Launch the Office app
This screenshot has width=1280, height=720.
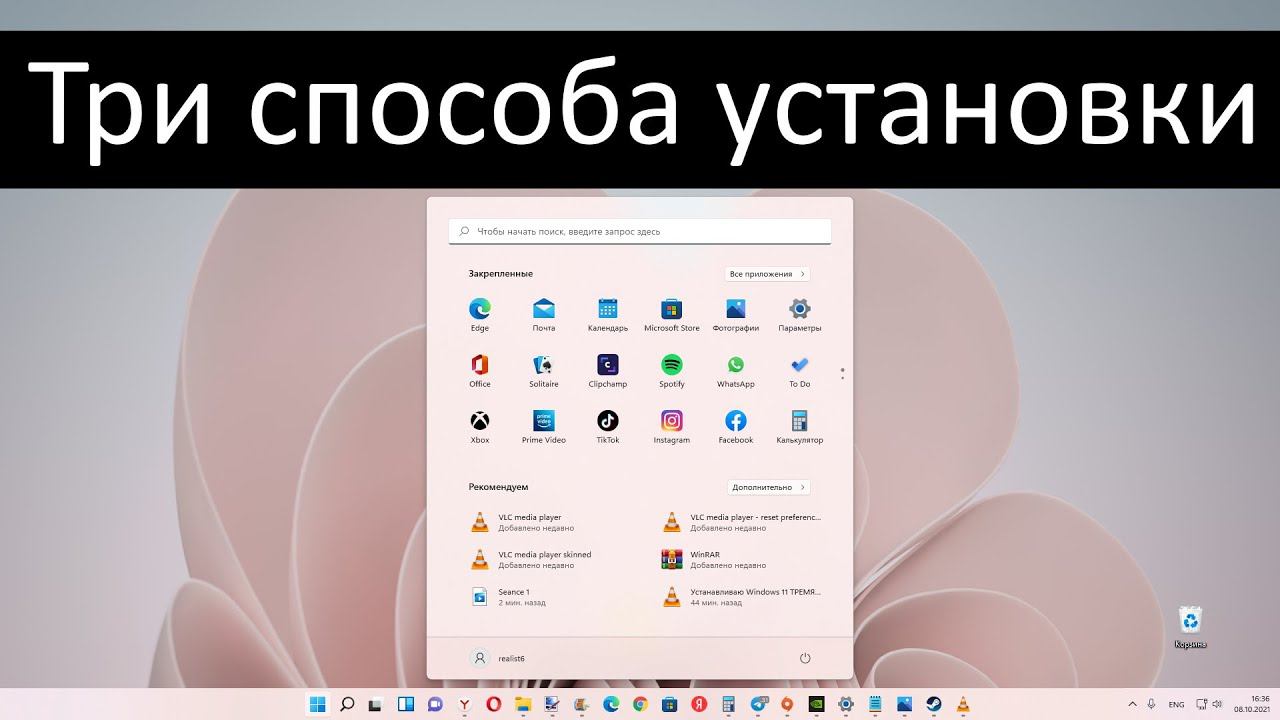[x=480, y=371]
